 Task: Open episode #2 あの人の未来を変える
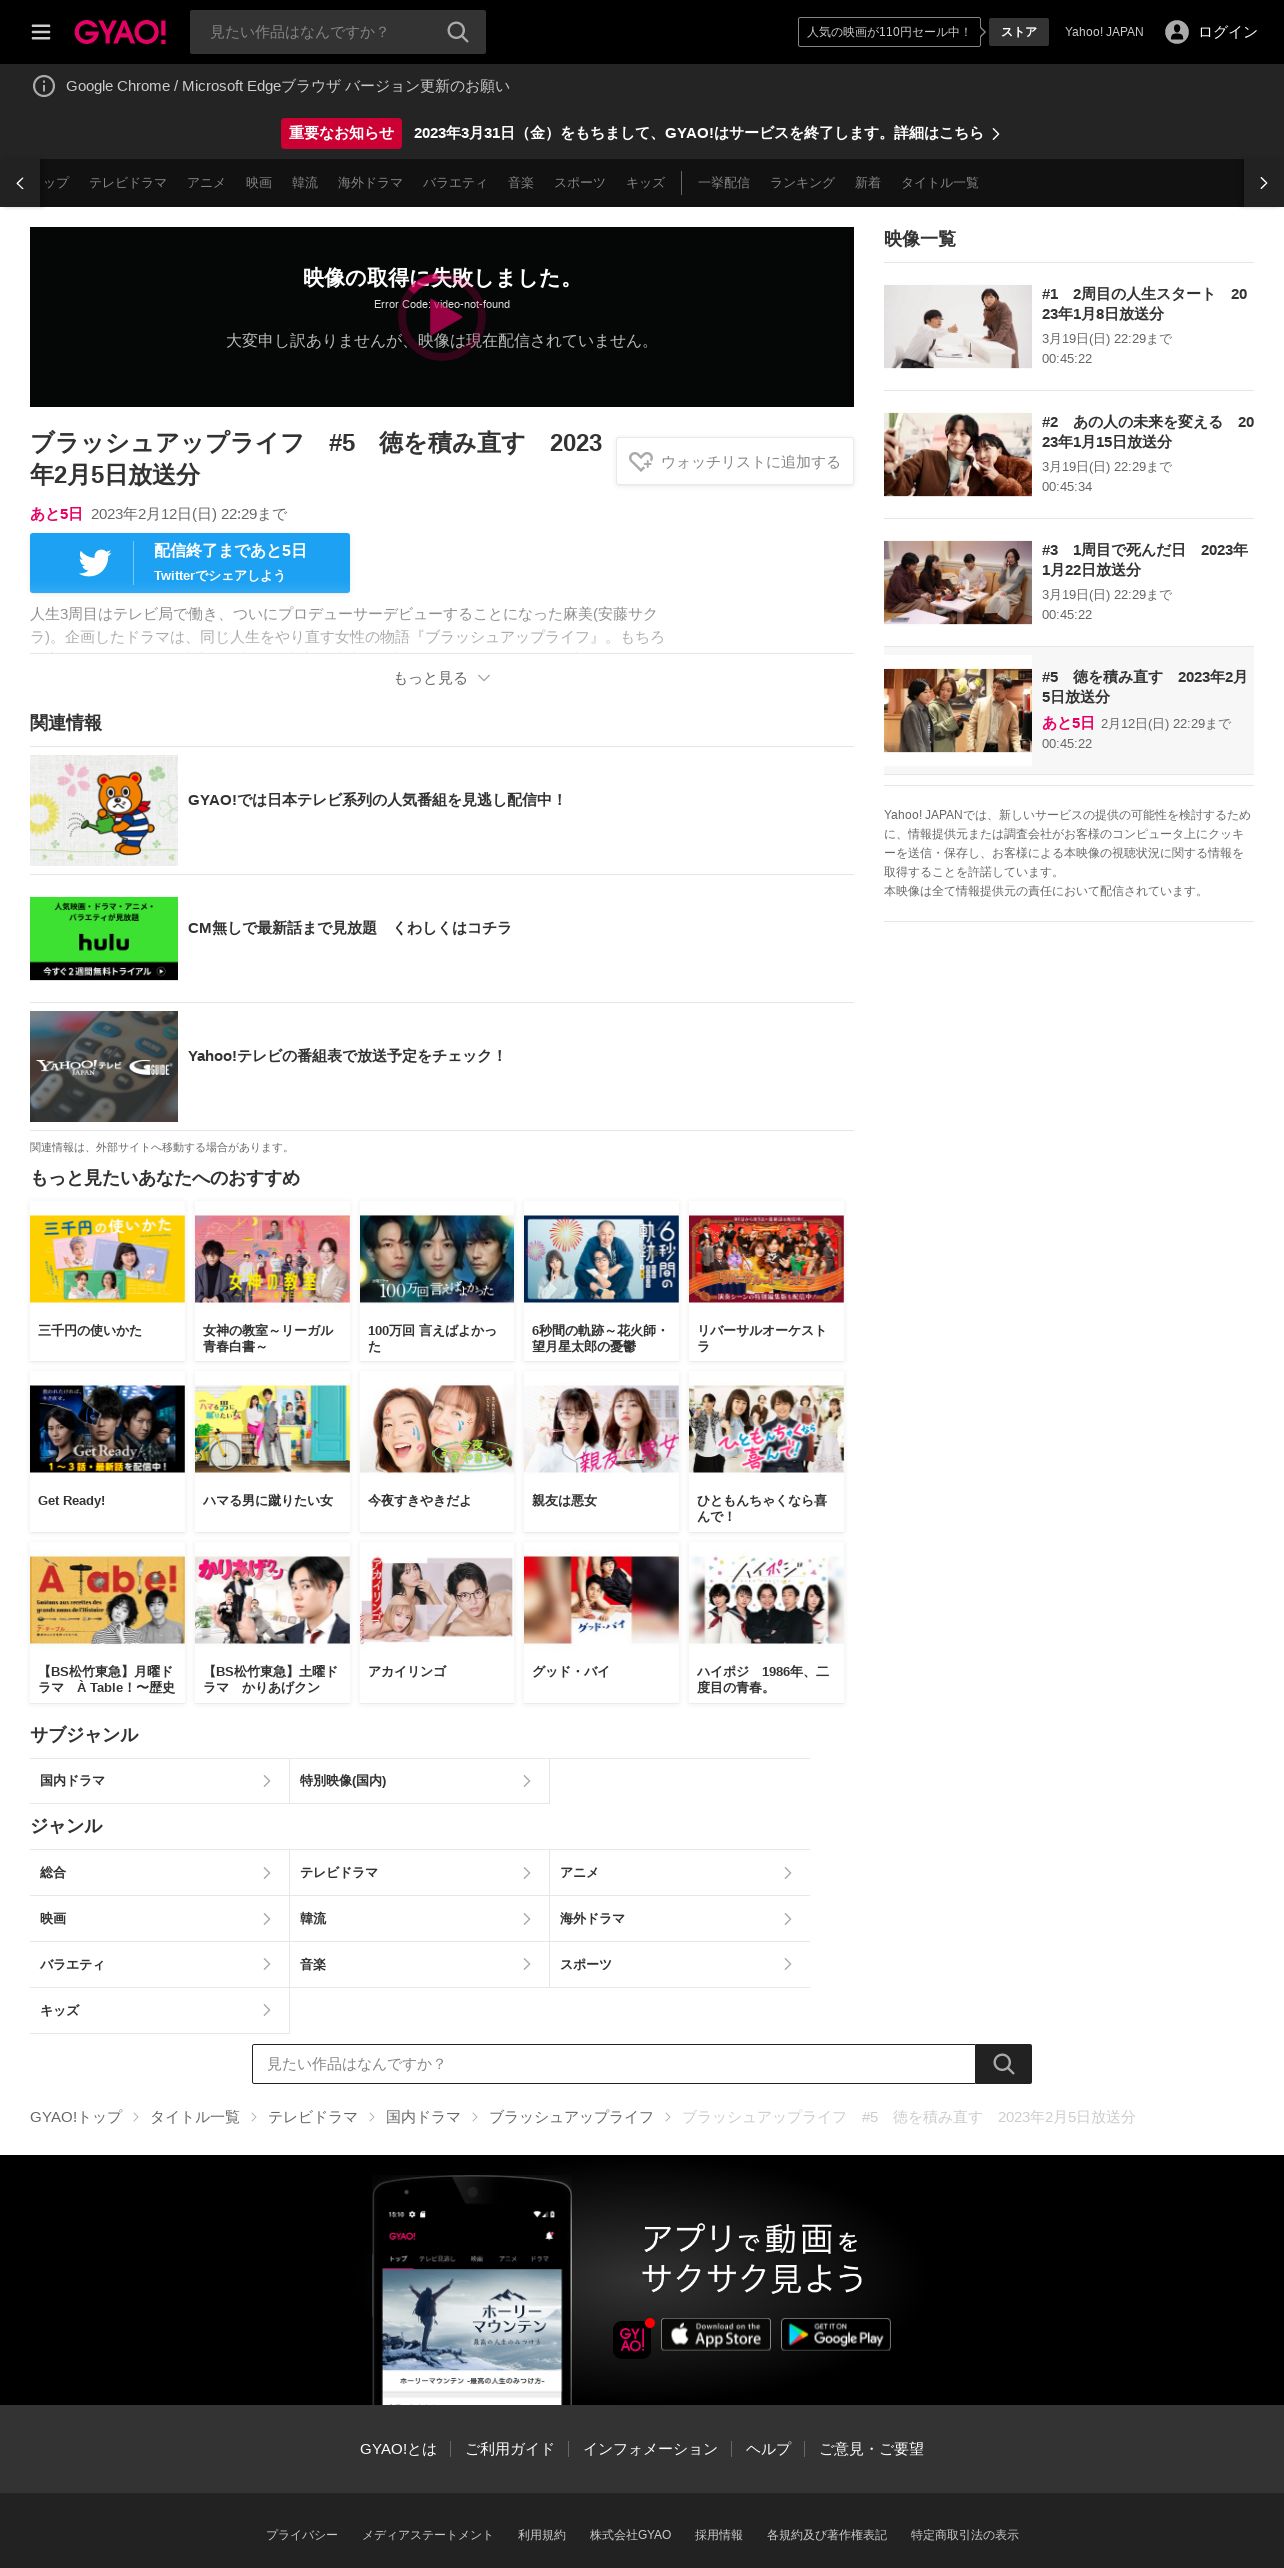tap(1069, 454)
